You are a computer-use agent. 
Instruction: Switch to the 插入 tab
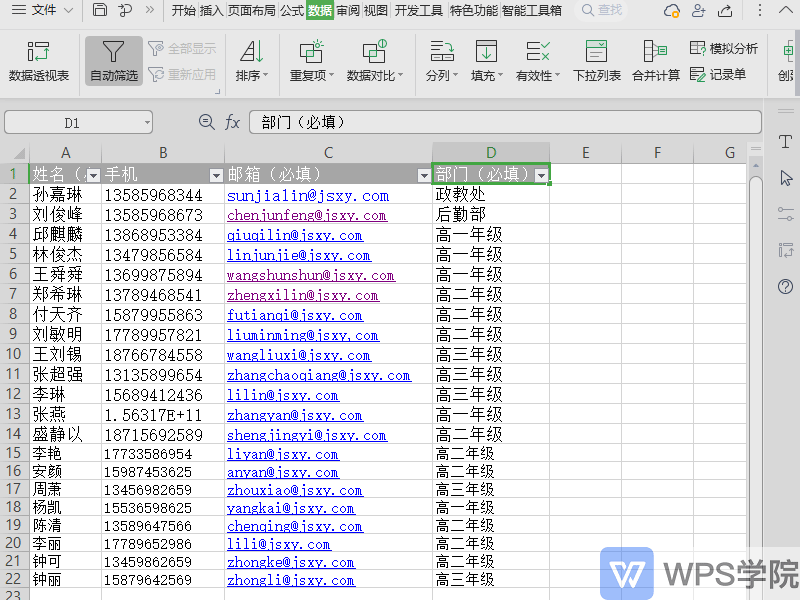212,10
